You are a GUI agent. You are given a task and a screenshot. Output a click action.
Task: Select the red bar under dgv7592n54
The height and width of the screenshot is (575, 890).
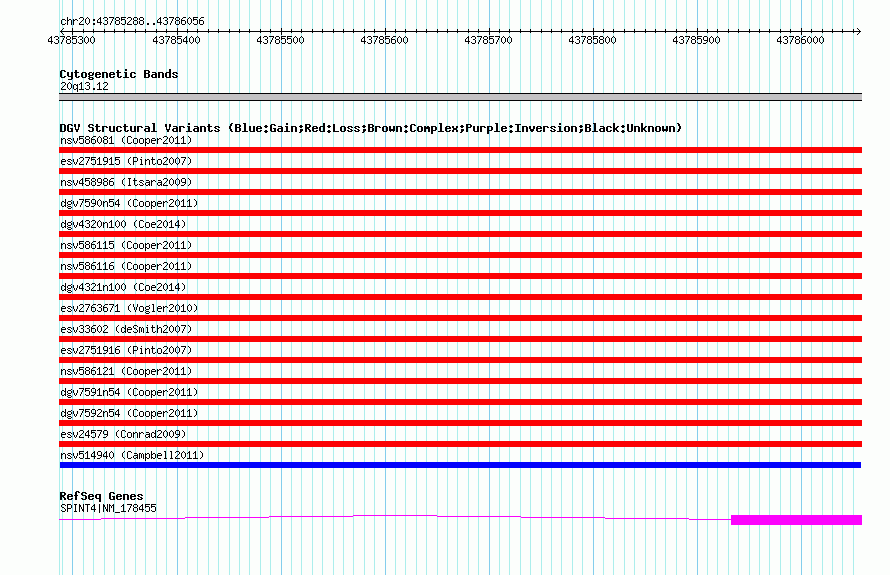pyautogui.click(x=460, y=423)
